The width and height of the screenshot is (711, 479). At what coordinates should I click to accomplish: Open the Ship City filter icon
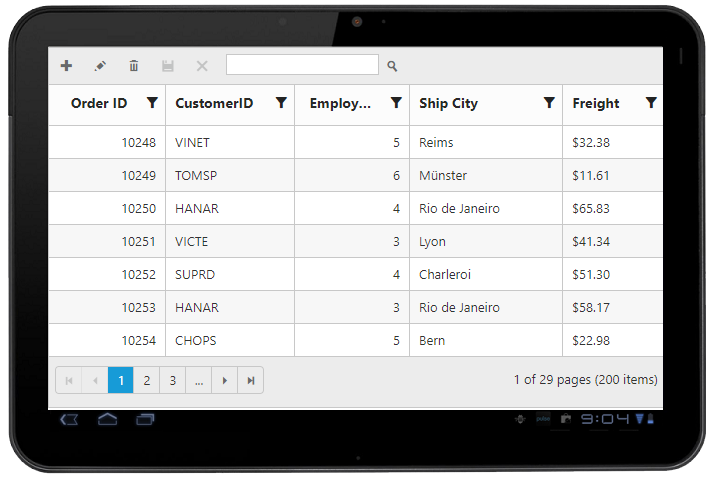coord(549,103)
